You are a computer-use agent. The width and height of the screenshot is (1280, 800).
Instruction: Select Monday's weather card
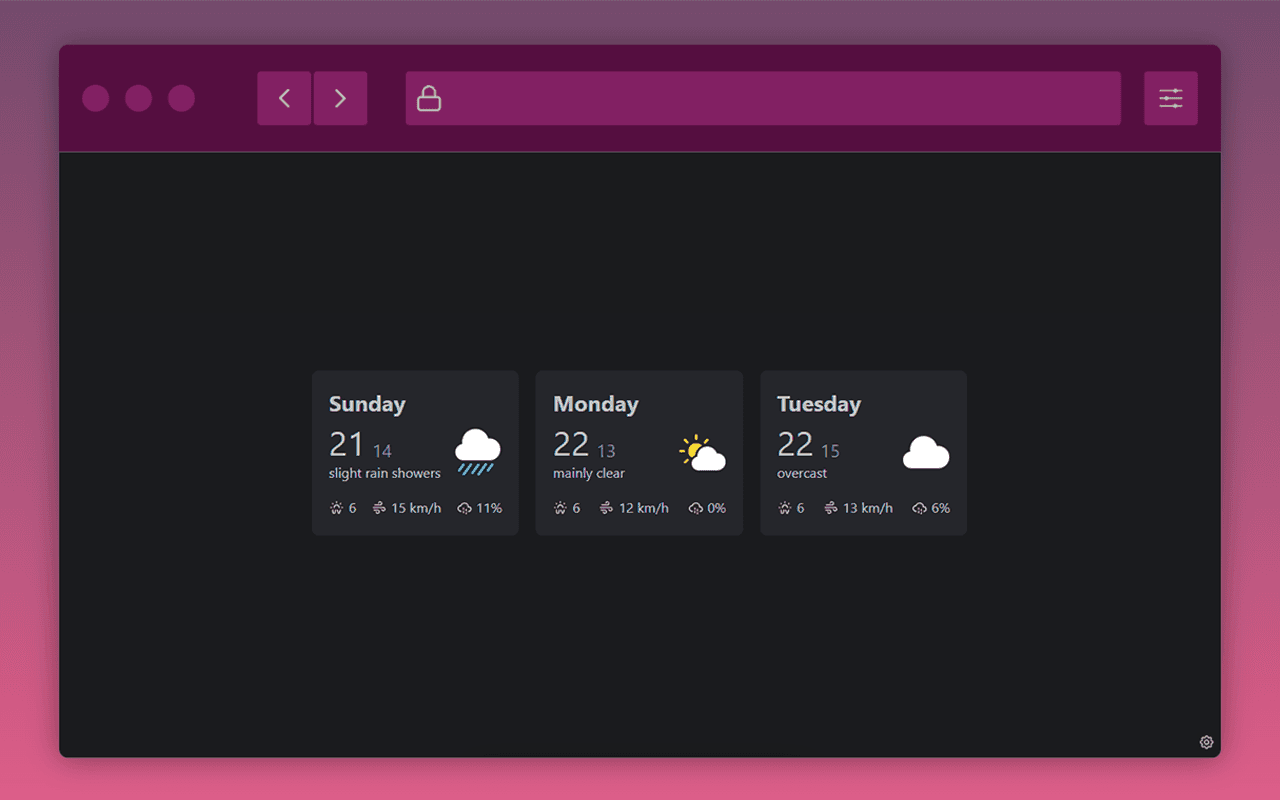coord(639,452)
